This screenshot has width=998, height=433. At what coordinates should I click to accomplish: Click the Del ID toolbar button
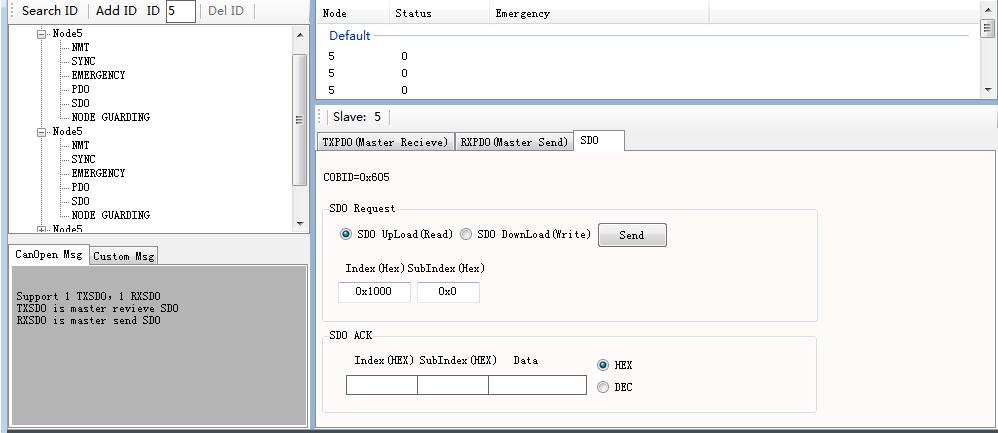tap(225, 11)
